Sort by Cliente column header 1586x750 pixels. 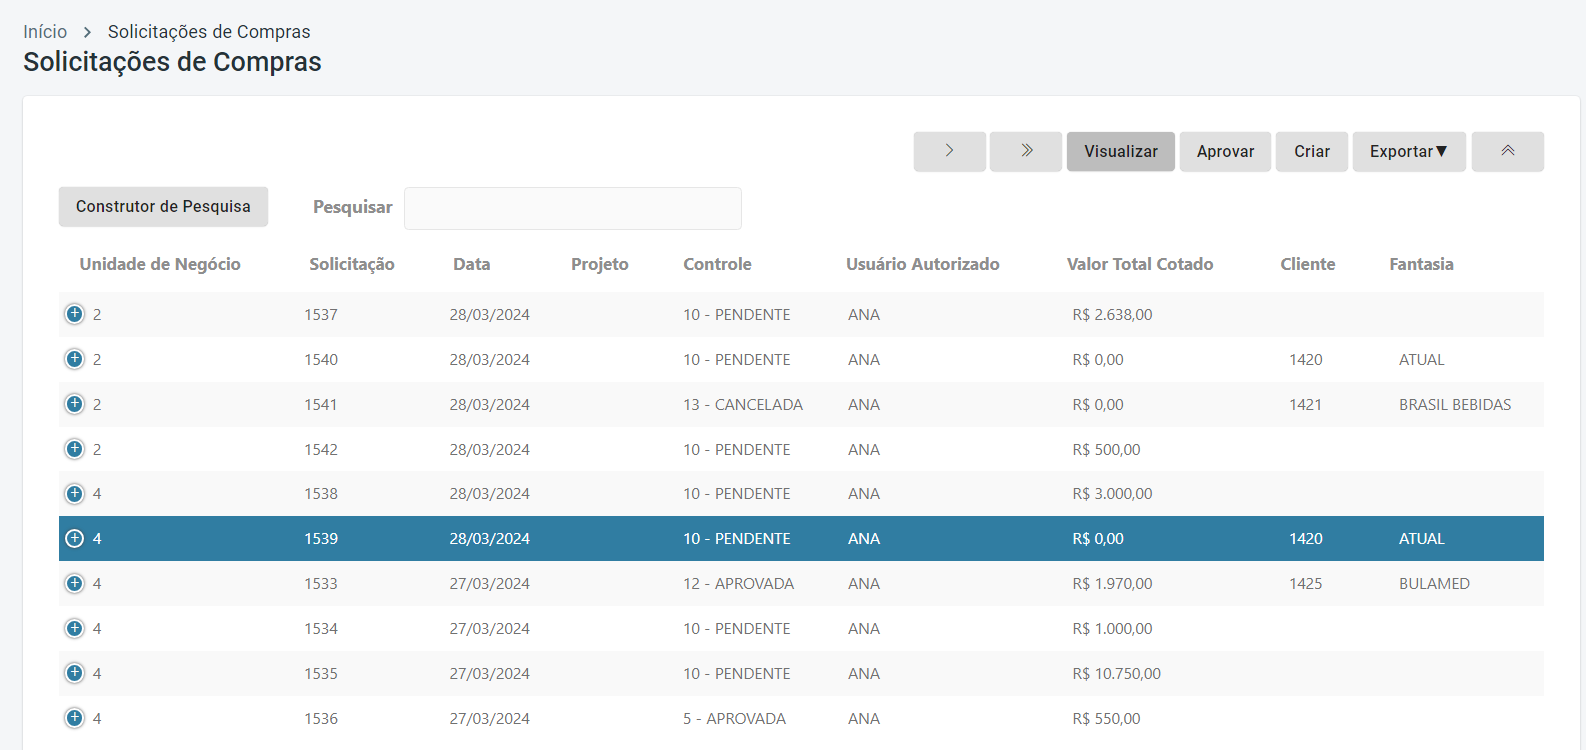pyautogui.click(x=1308, y=264)
